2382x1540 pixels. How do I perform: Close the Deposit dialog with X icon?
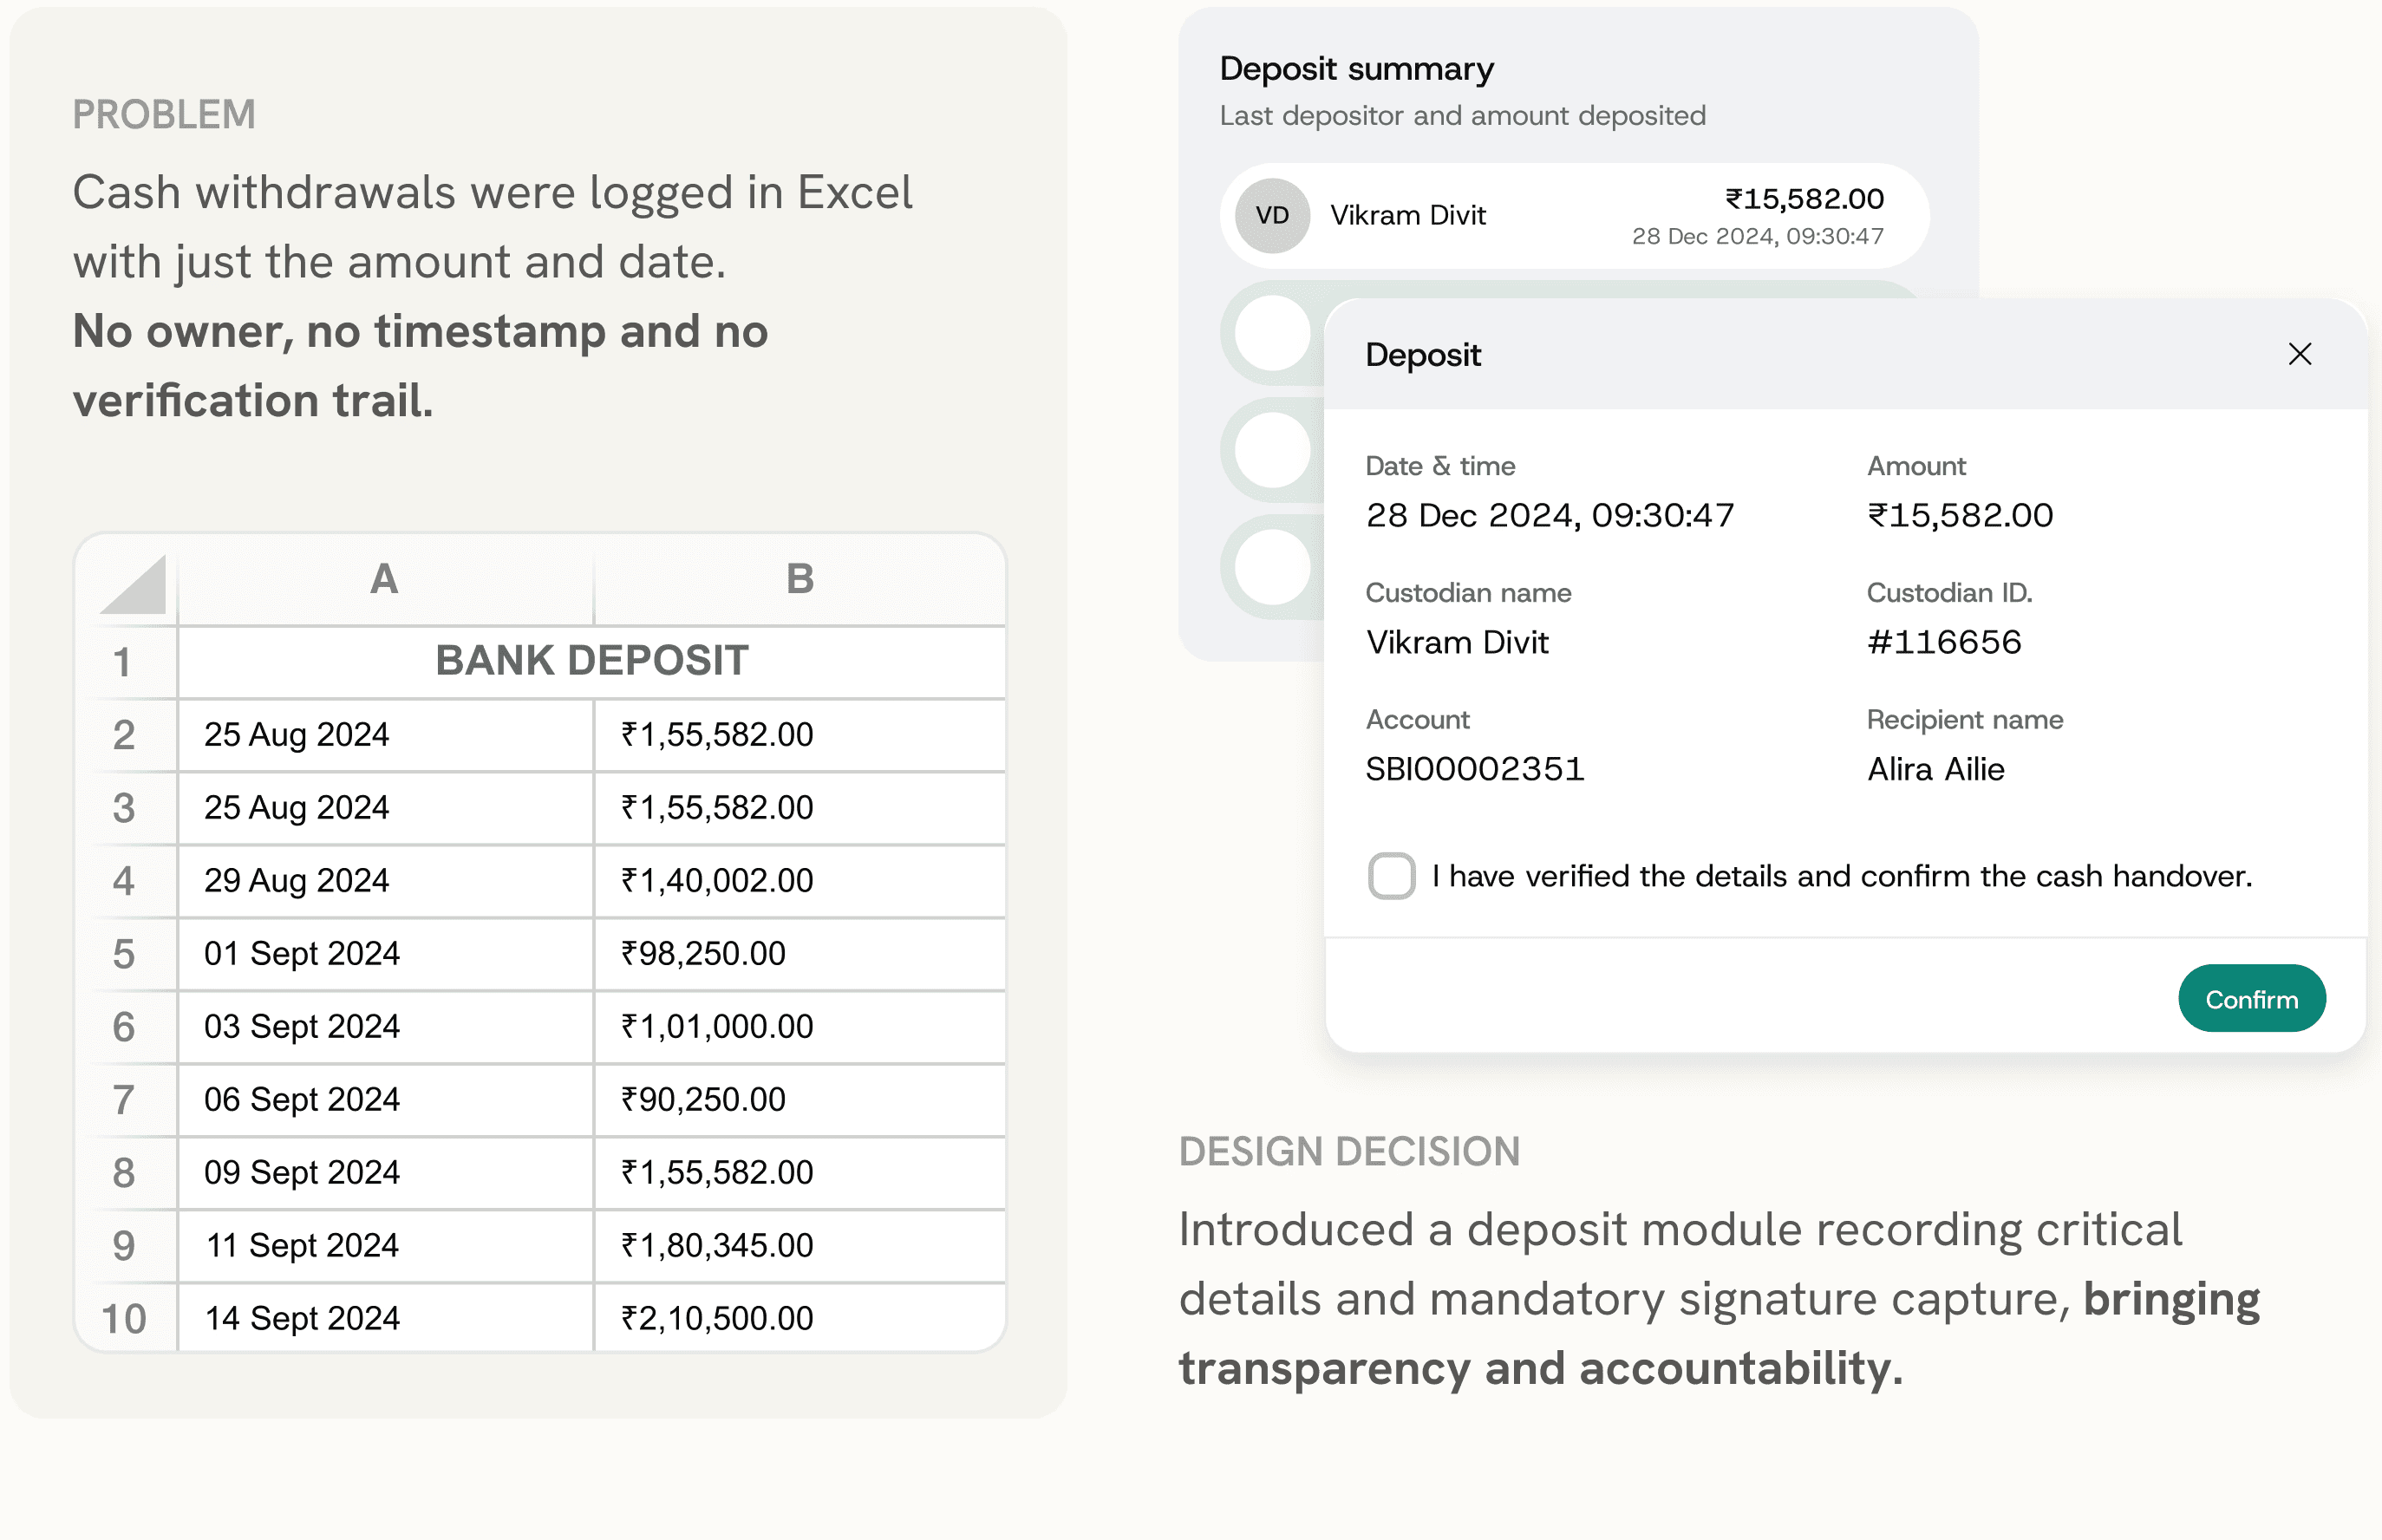[x=2299, y=354]
